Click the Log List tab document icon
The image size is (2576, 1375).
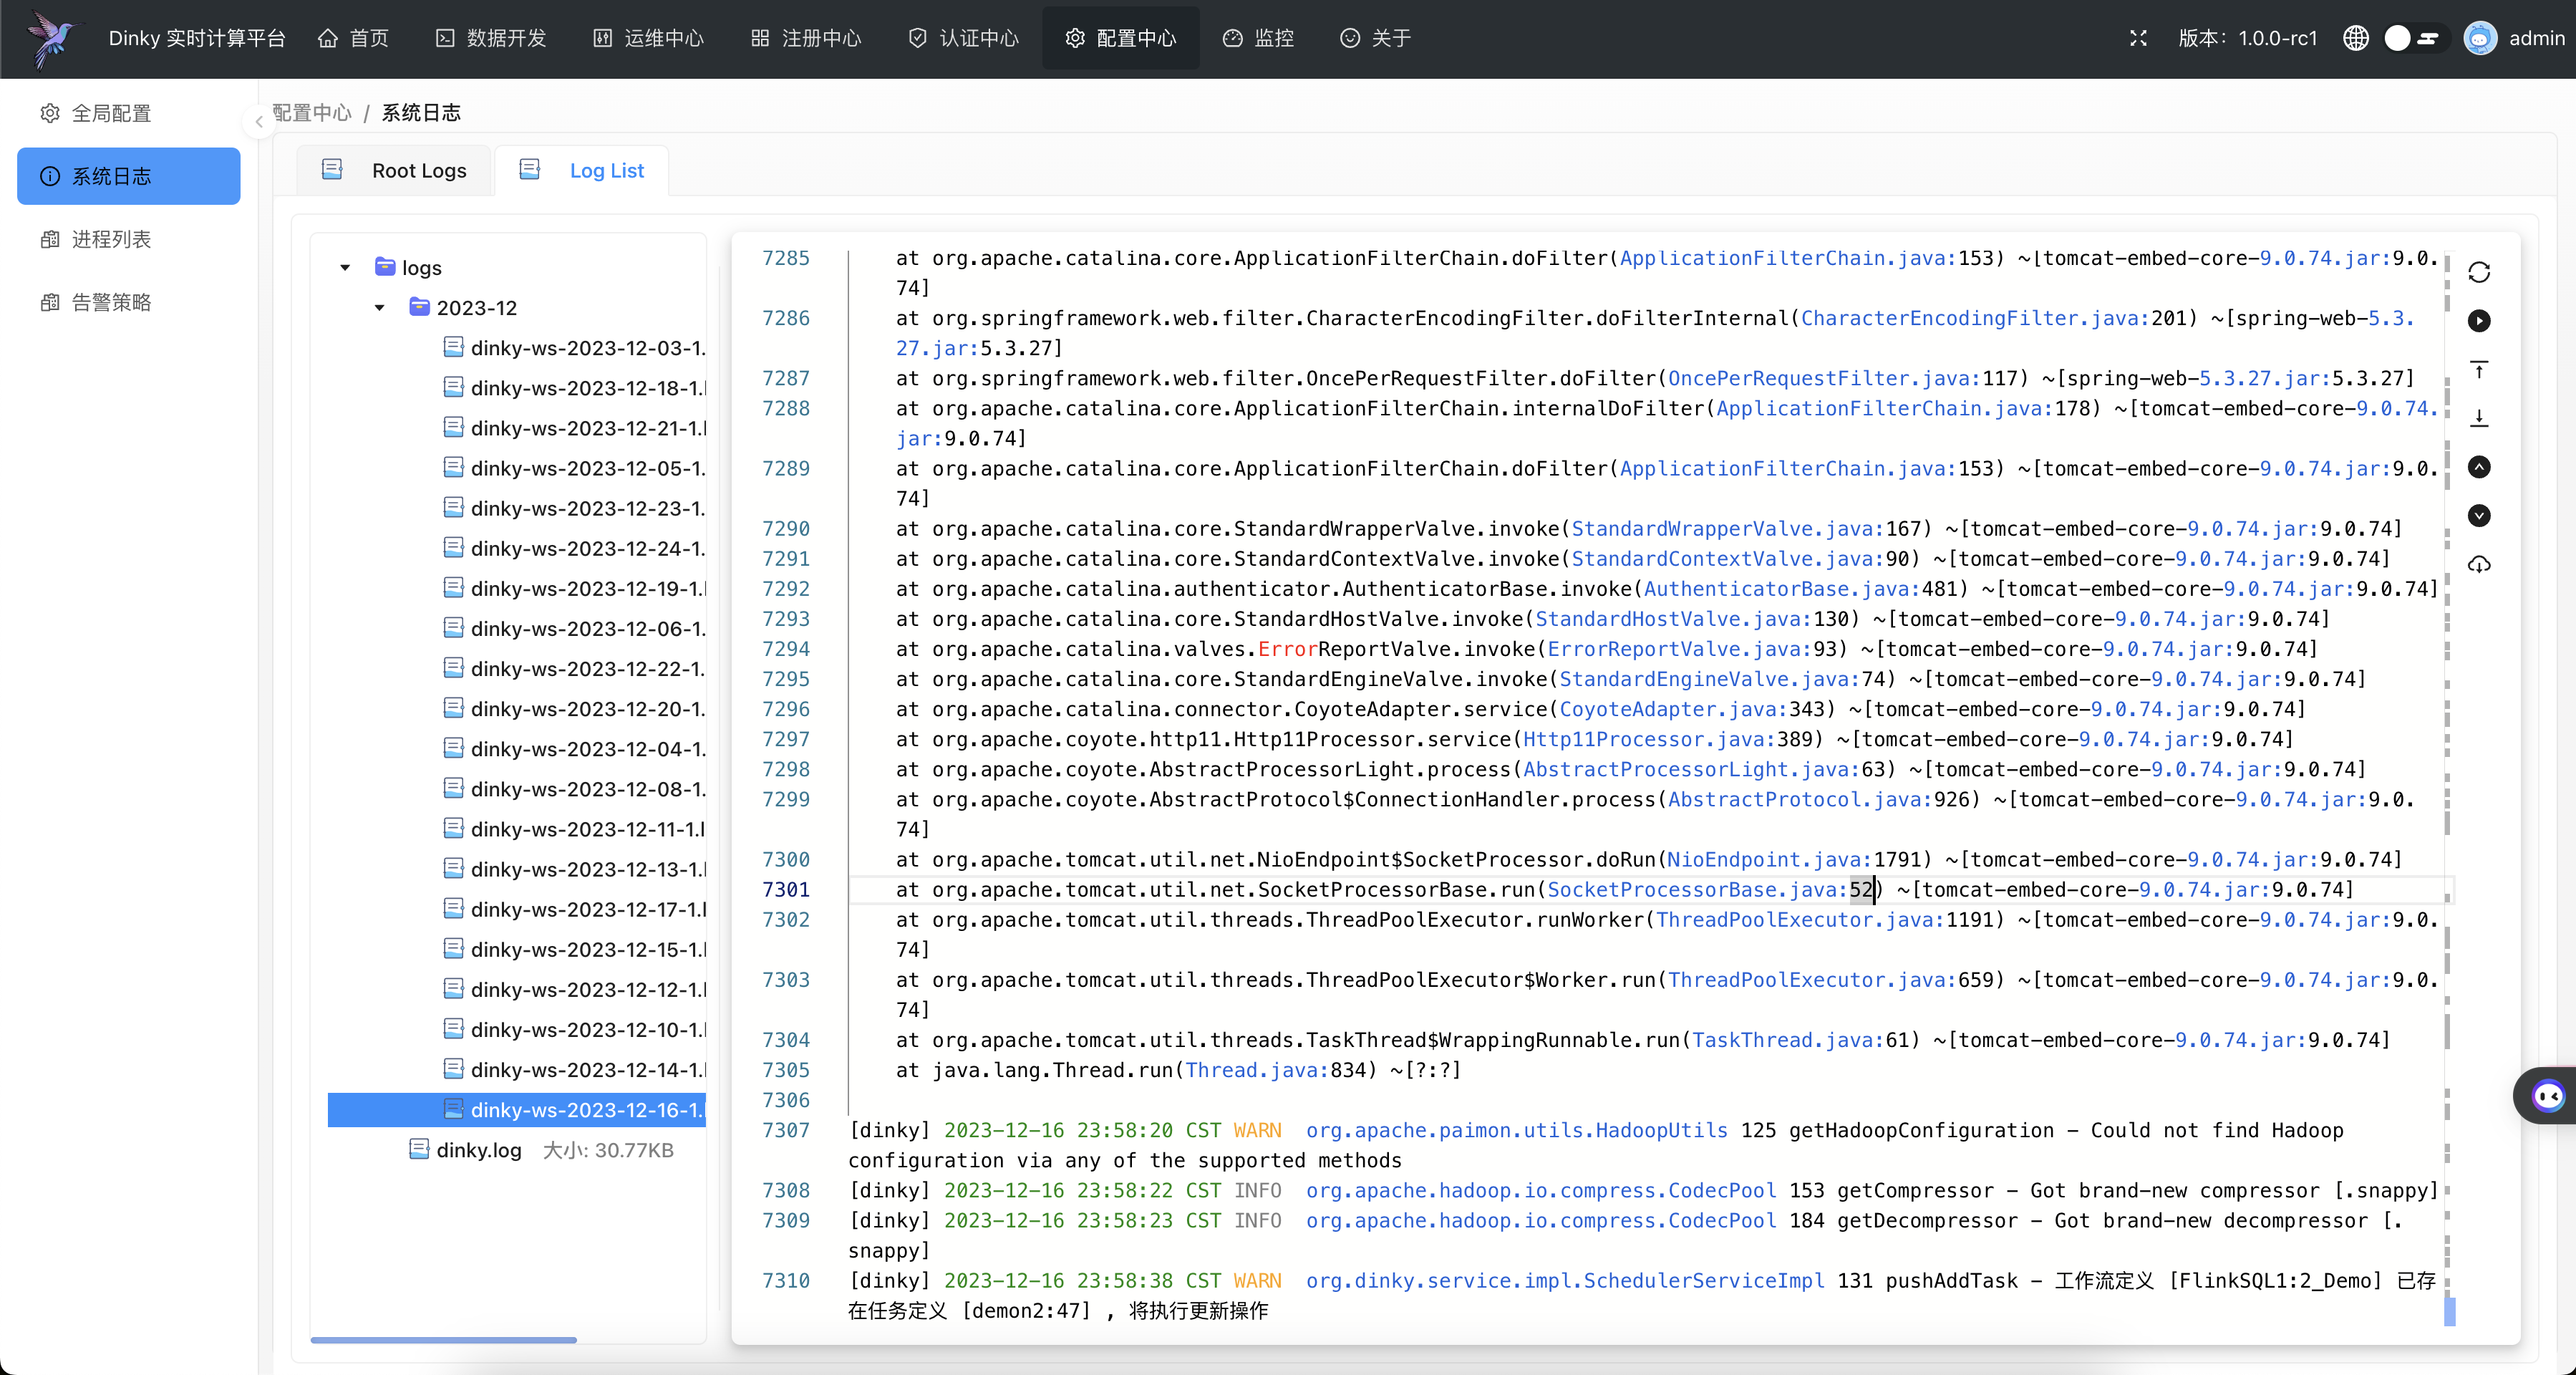click(530, 169)
